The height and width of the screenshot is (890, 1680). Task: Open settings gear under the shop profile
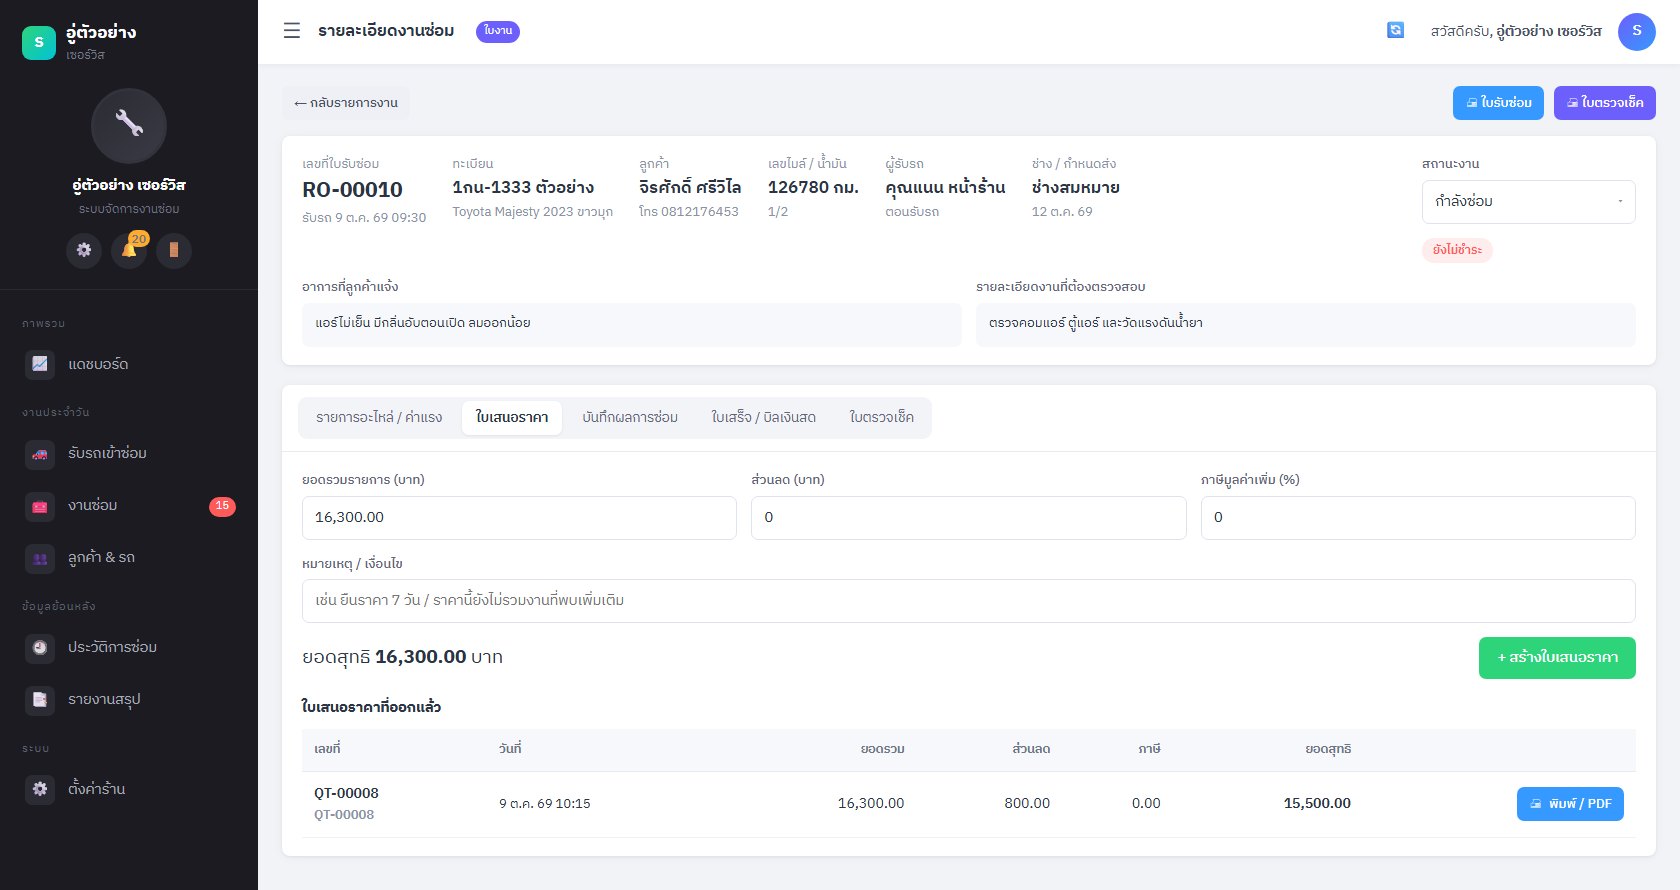pos(84,250)
